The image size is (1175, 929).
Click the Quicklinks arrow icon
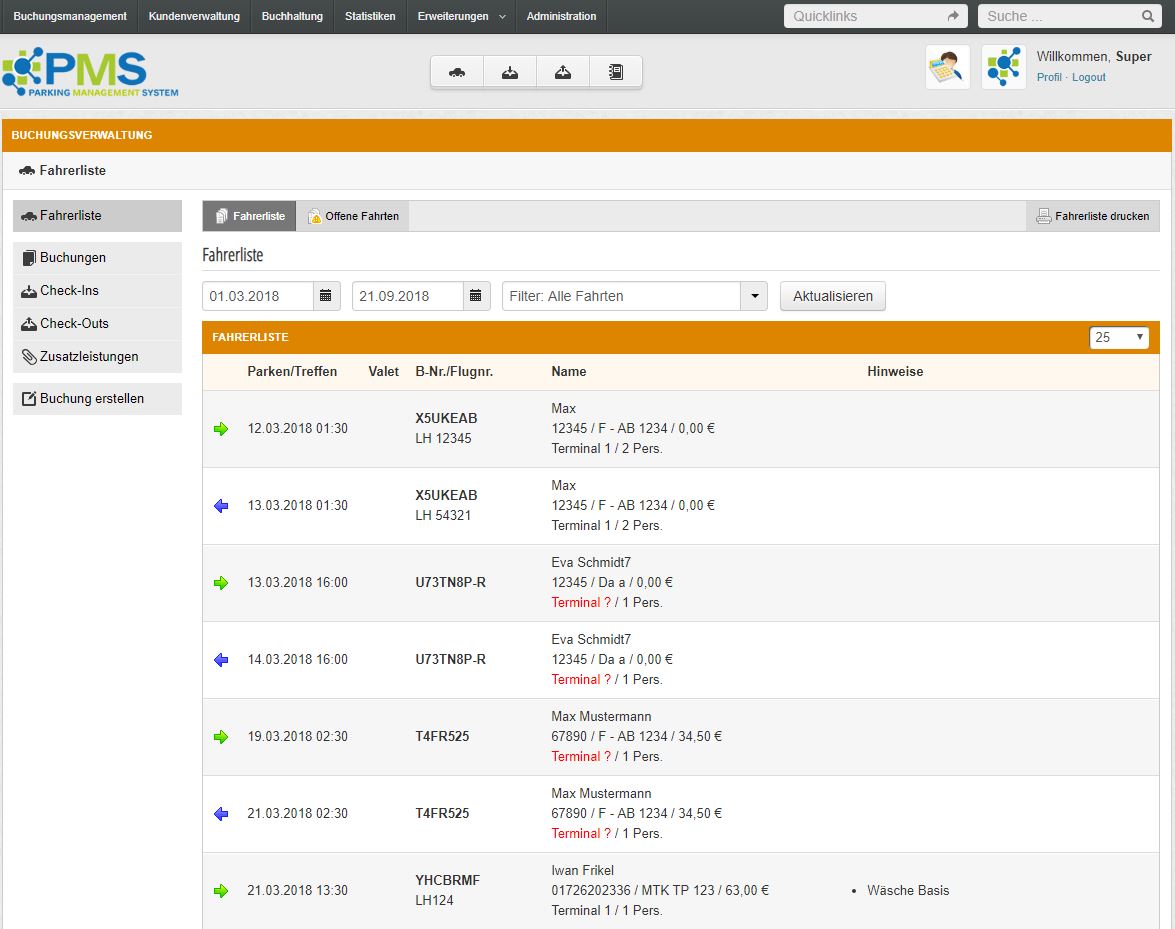point(952,16)
